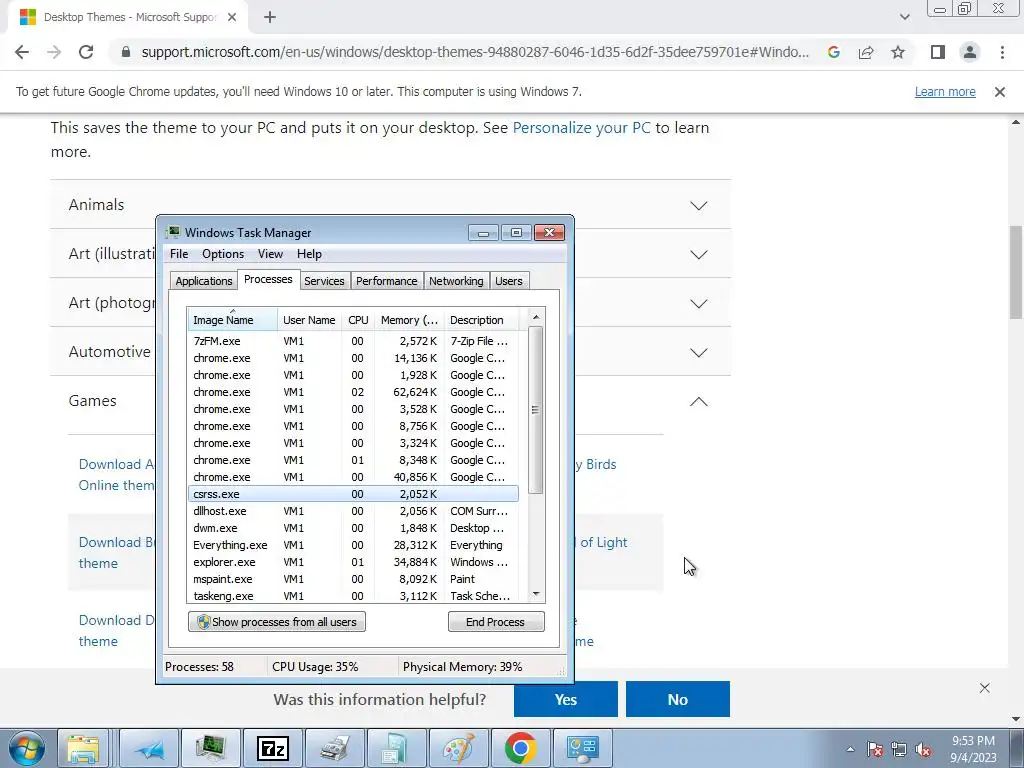Expand the Art (illustrative) section chevron
1024x768 pixels.
tap(699, 255)
